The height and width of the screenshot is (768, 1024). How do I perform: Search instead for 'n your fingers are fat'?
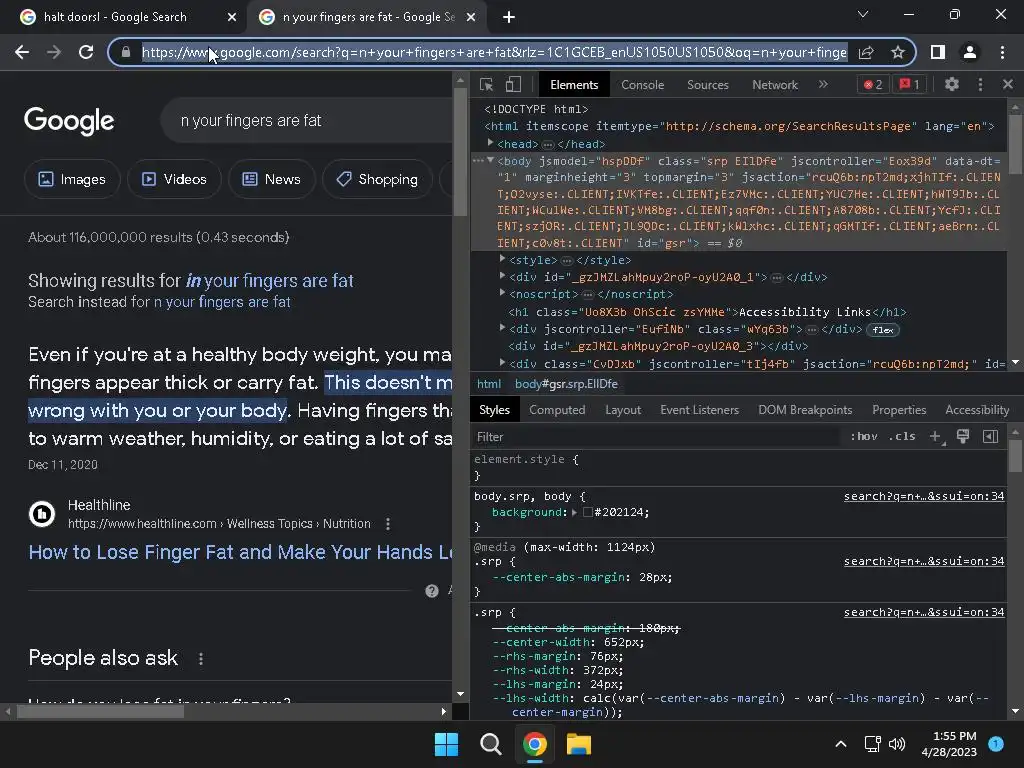222,302
